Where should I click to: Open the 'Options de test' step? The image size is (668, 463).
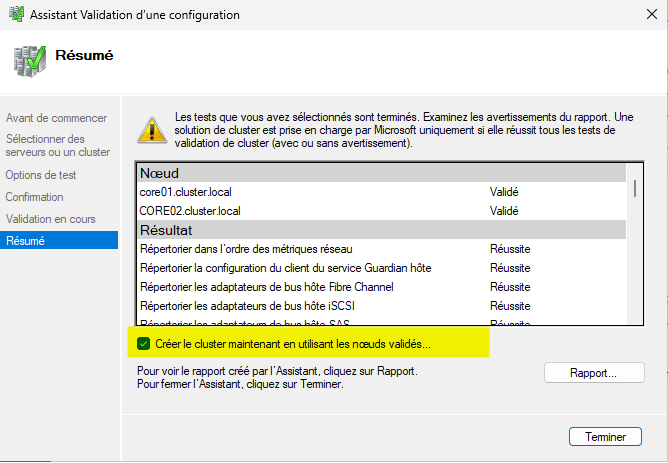point(41,175)
